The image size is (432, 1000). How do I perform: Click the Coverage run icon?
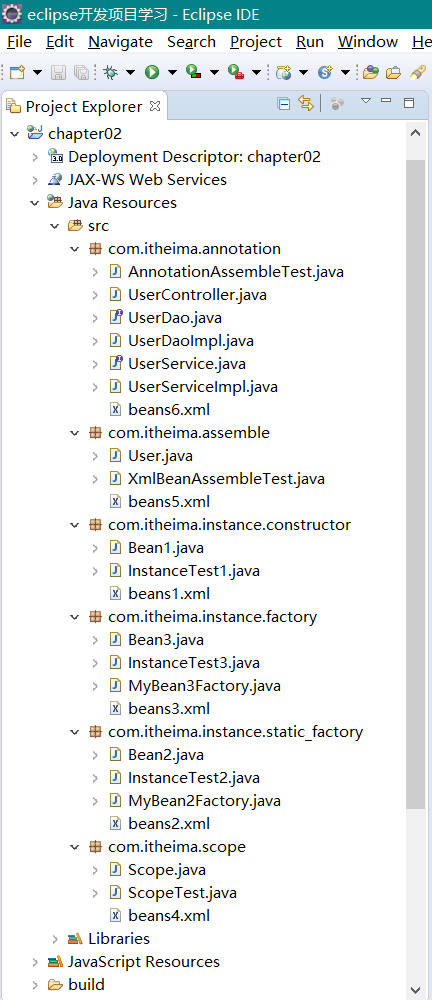[193, 72]
